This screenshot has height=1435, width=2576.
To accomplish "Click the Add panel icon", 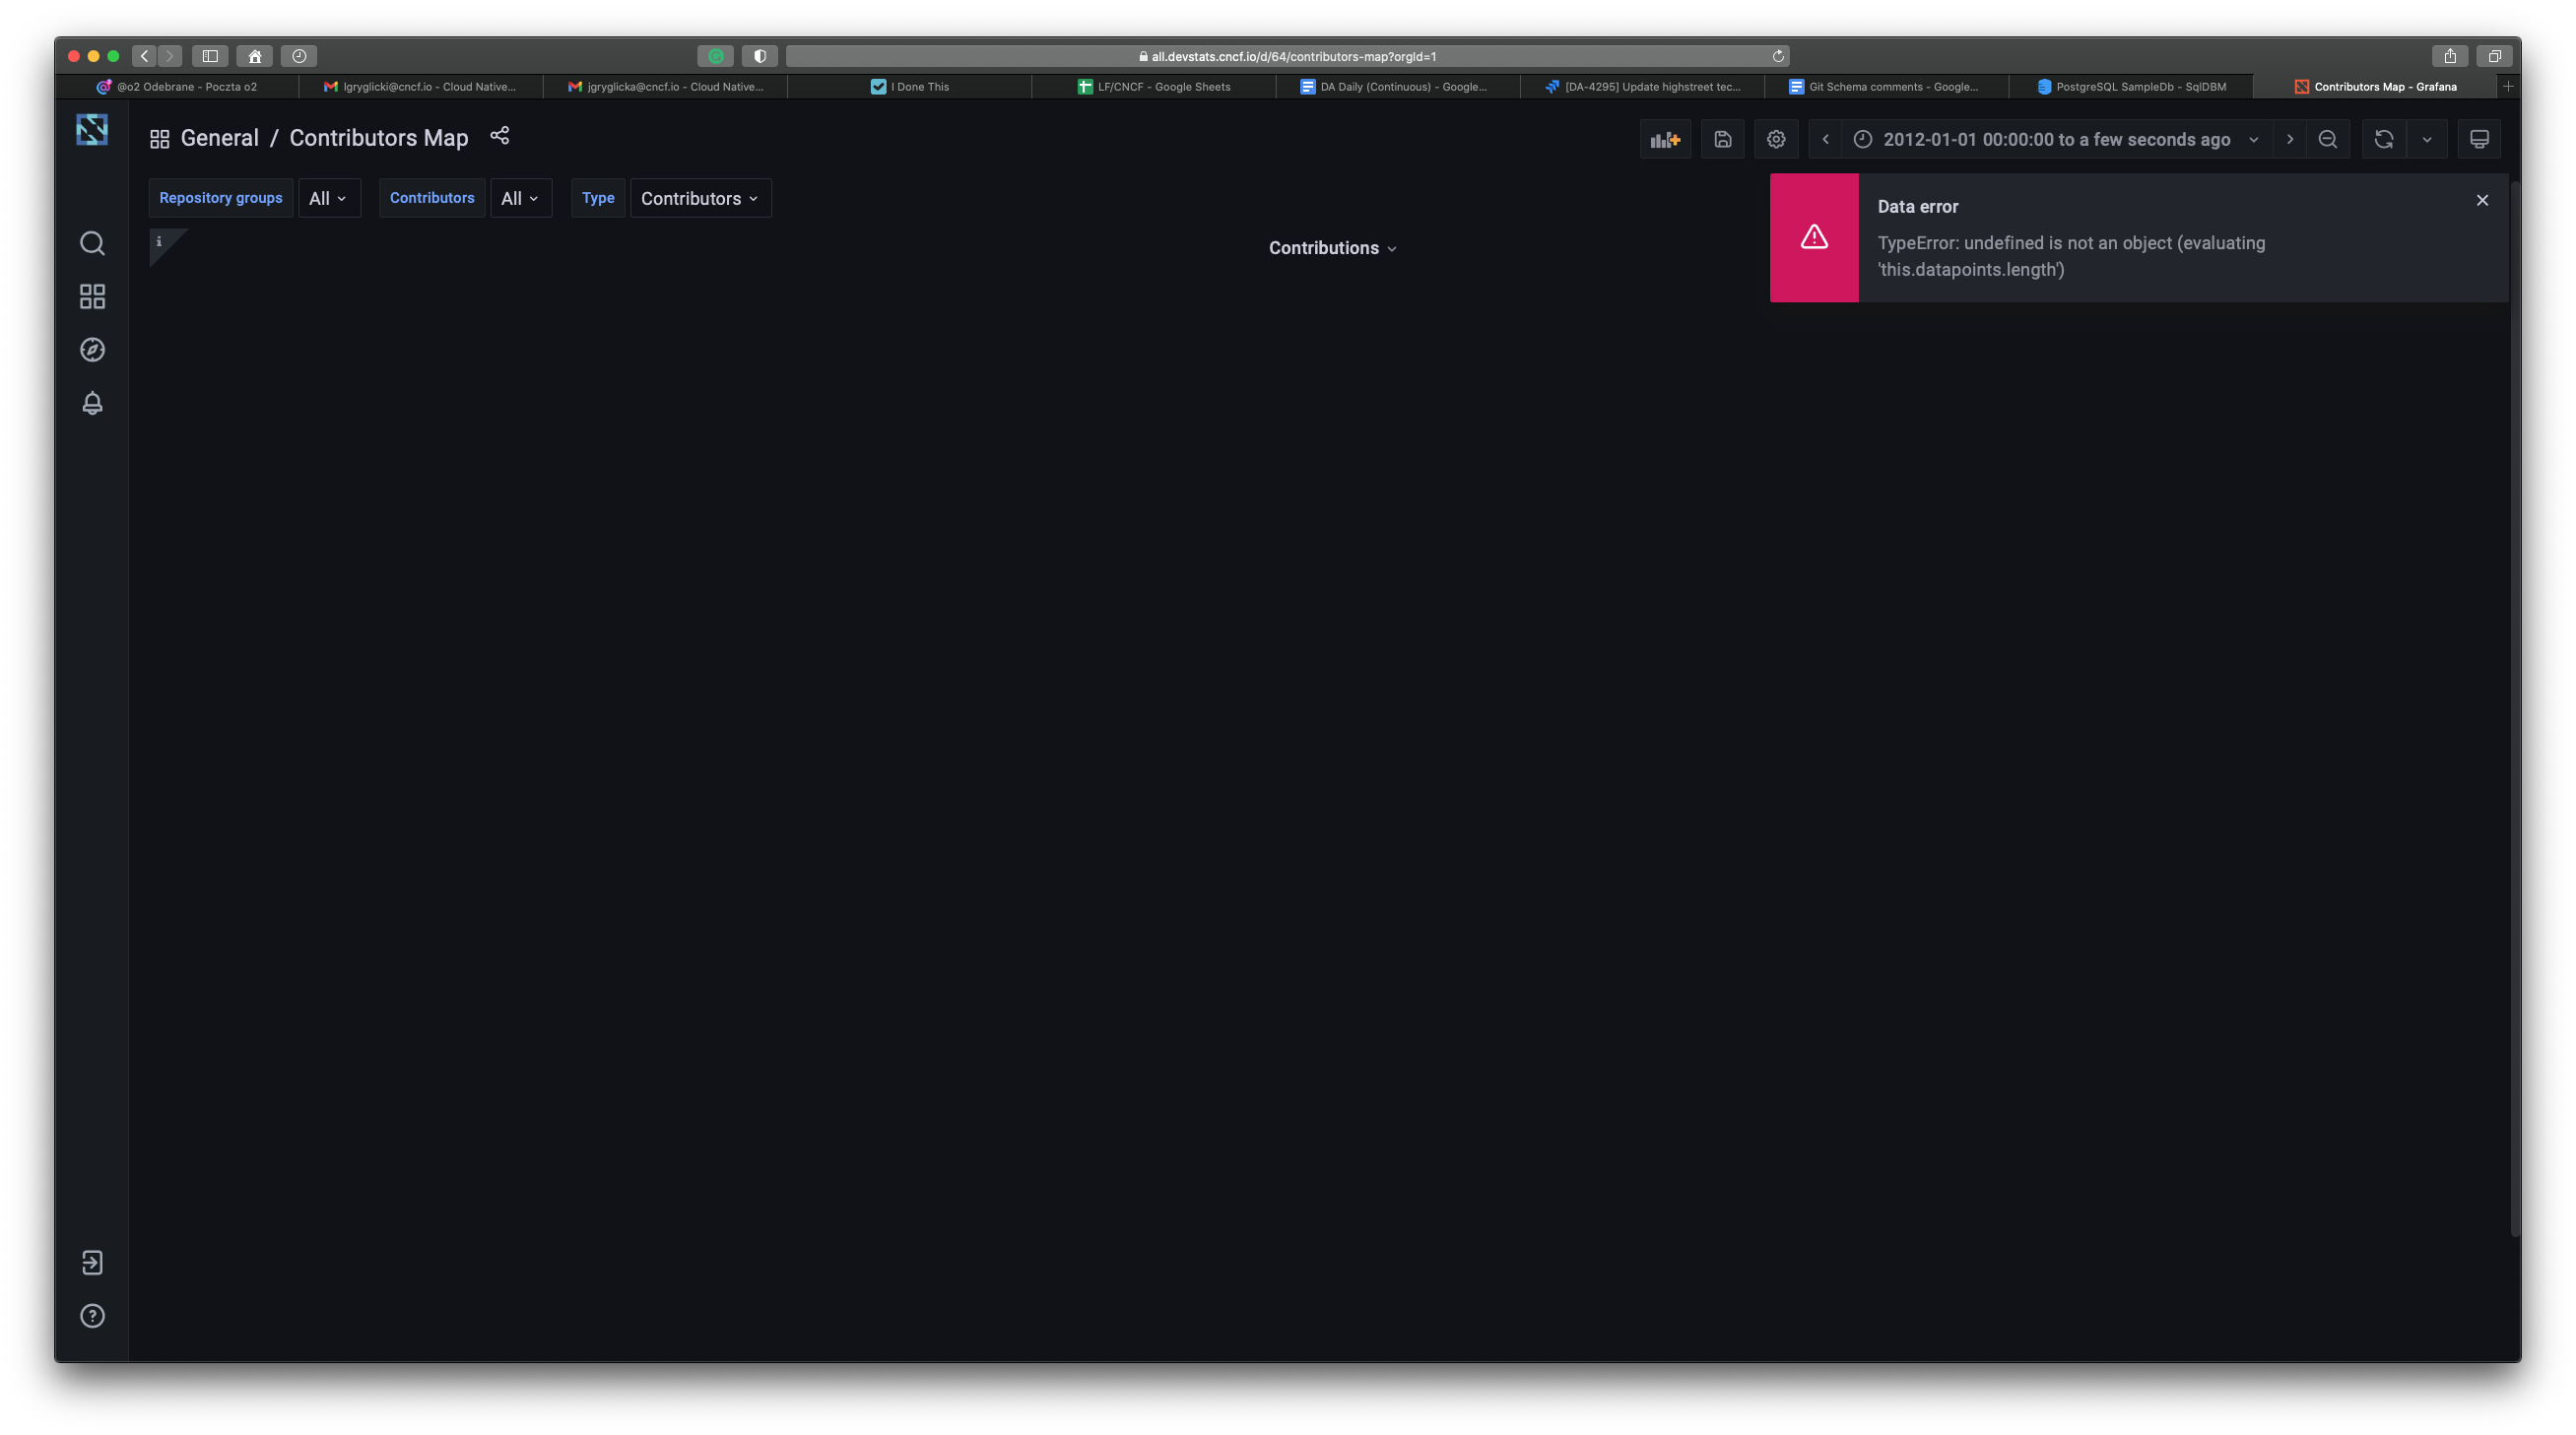I will coord(1665,139).
